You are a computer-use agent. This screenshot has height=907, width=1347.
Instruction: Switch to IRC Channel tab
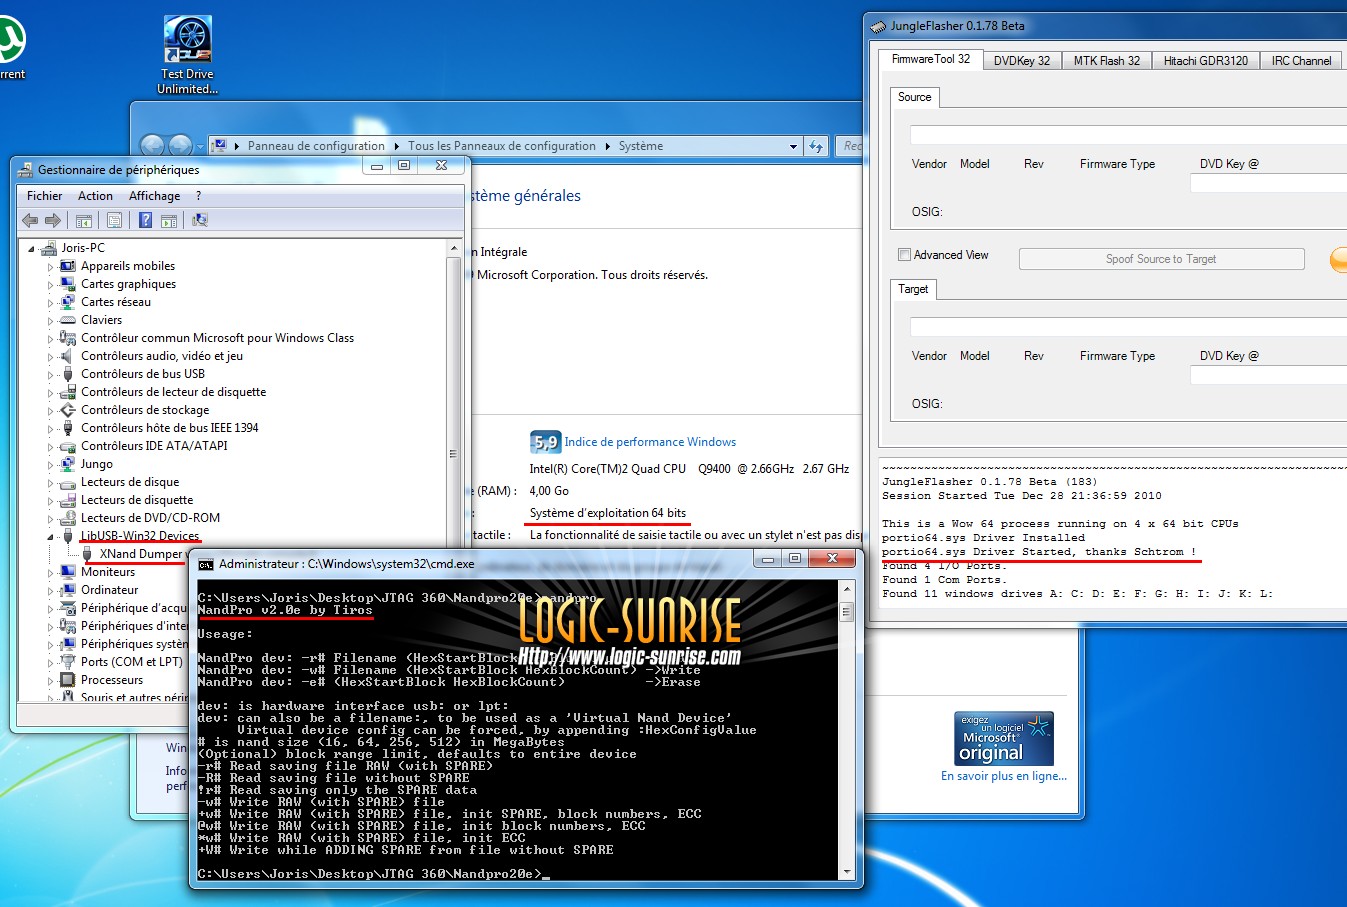pos(1301,61)
